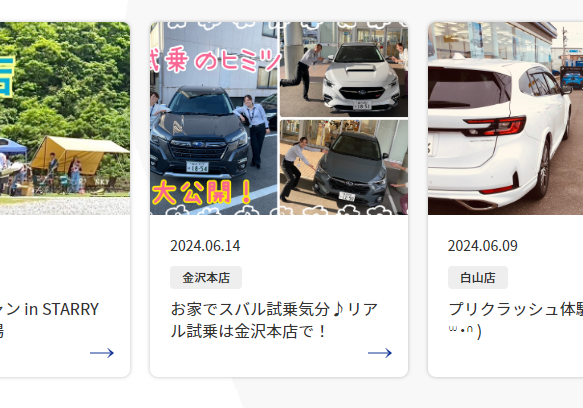Click the arrow icon on the 金沢本店 card
This screenshot has width=583, height=408.
(x=380, y=353)
